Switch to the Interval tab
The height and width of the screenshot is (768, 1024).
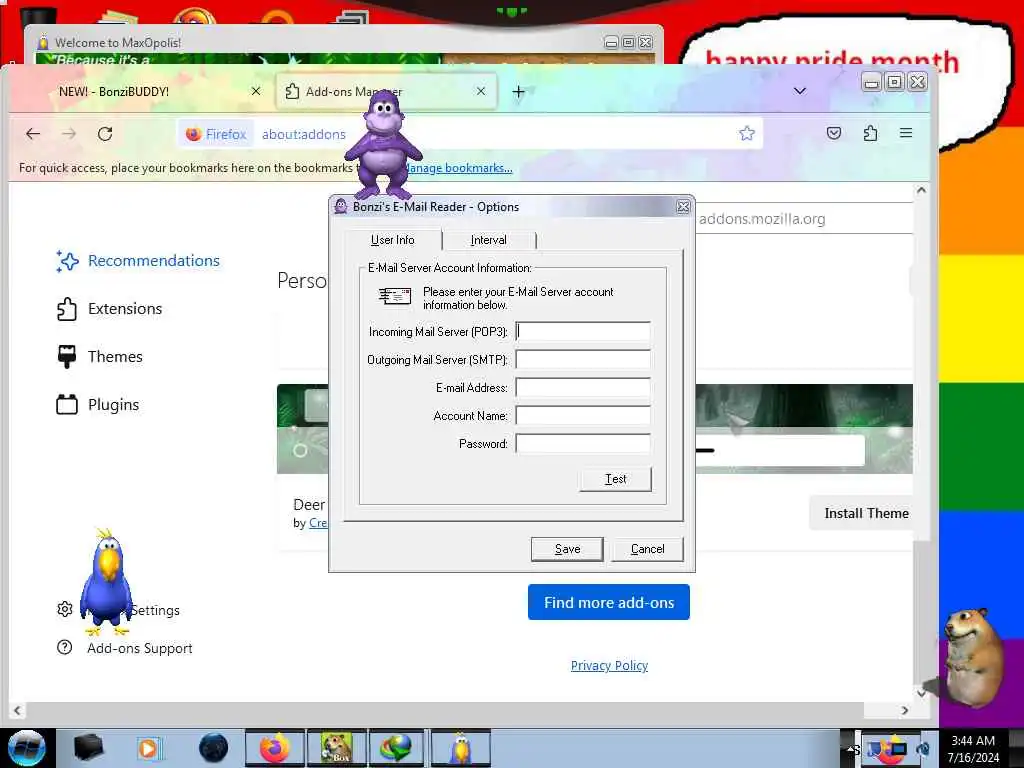(x=488, y=240)
